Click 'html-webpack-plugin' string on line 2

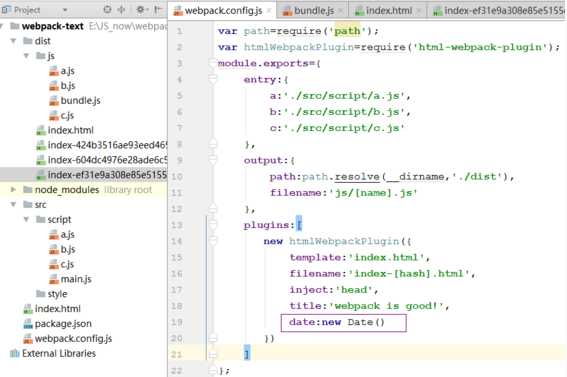pyautogui.click(x=481, y=47)
